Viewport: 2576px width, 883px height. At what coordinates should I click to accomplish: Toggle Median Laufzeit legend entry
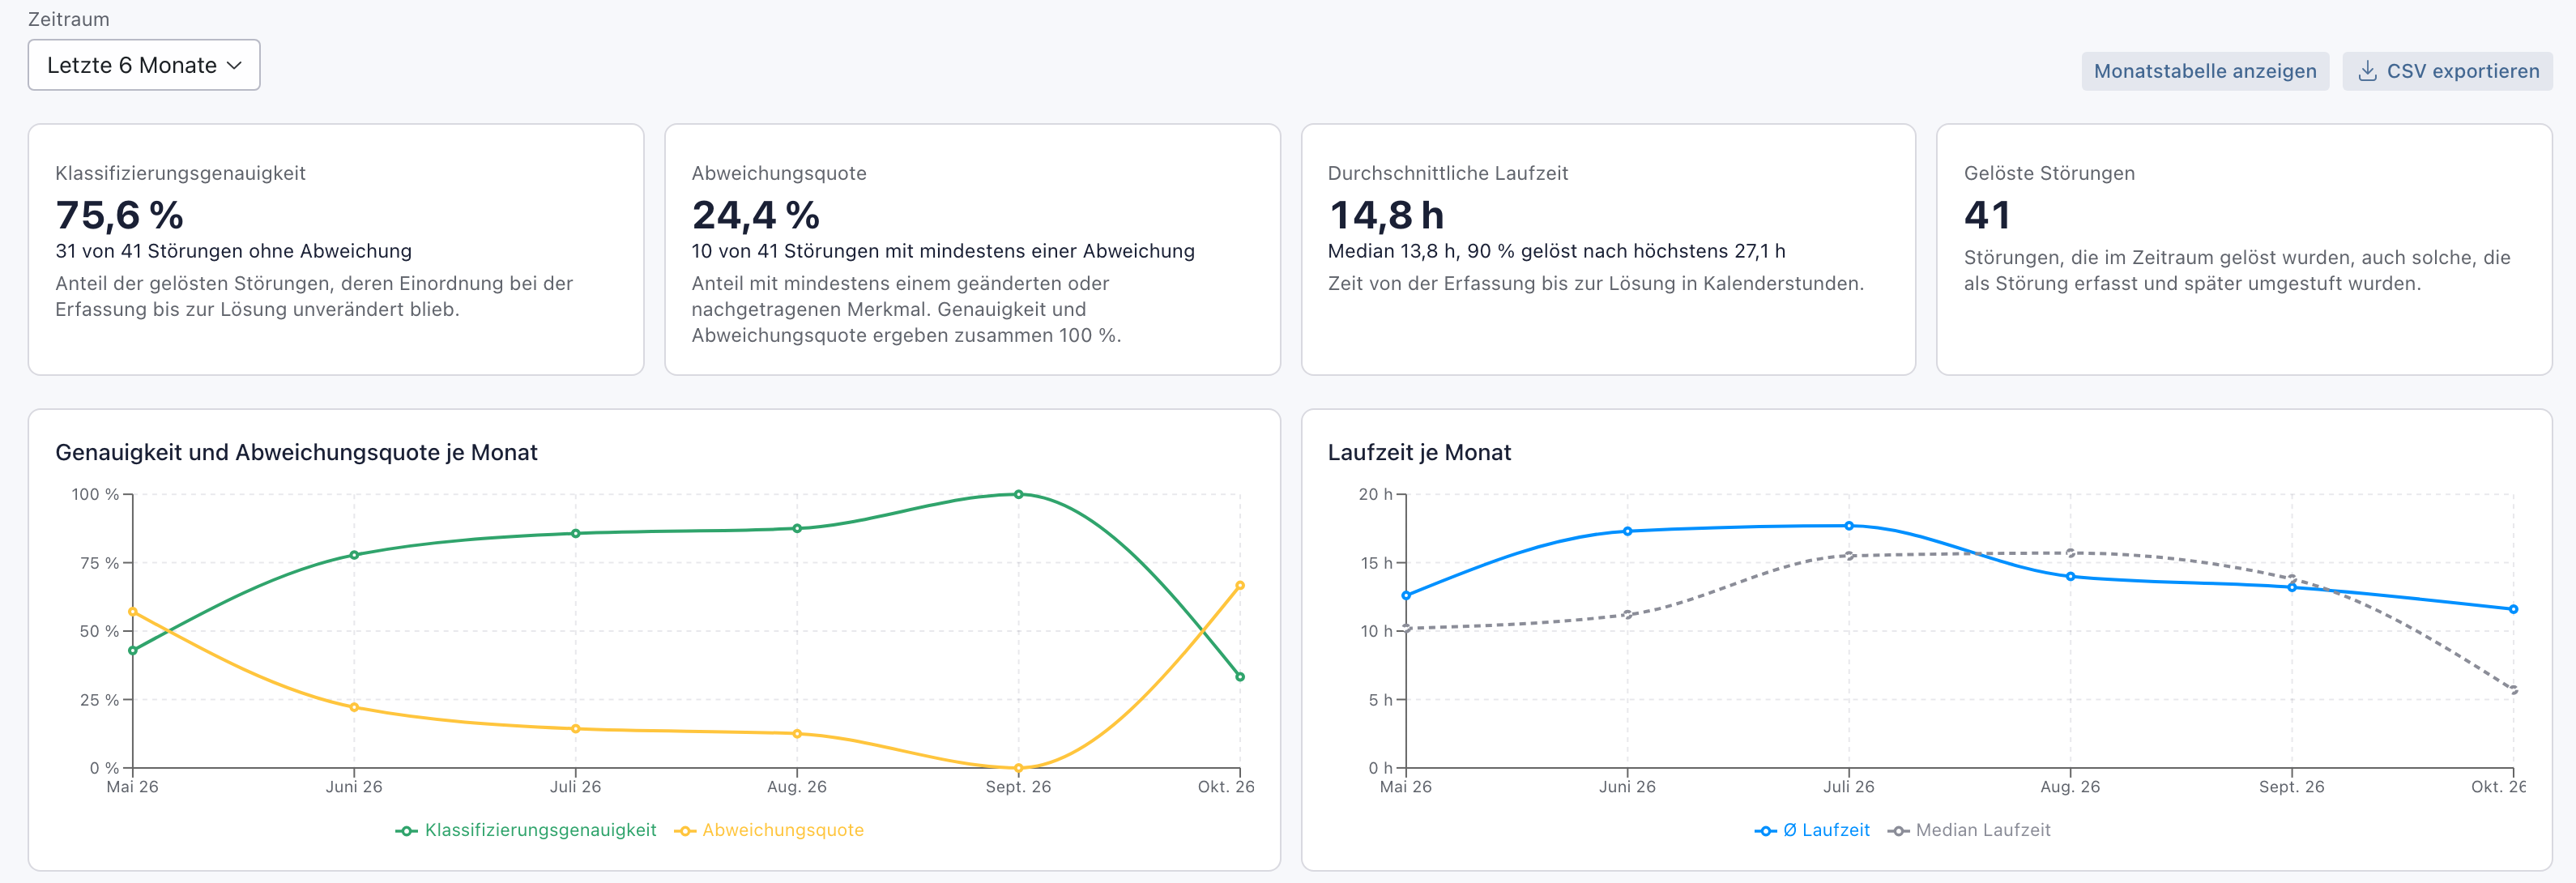click(x=1969, y=830)
